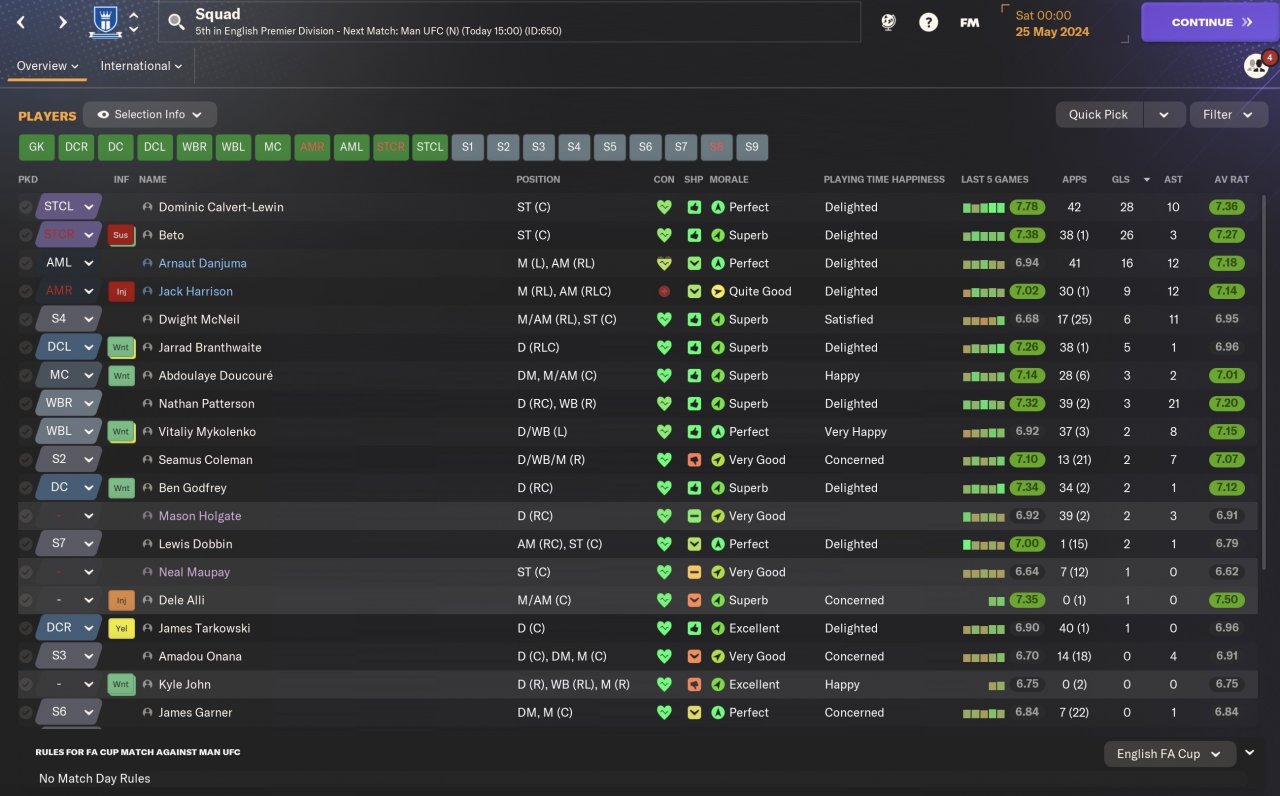Toggle the selection circle for Beto
1280x796 pixels.
pyautogui.click(x=25, y=235)
